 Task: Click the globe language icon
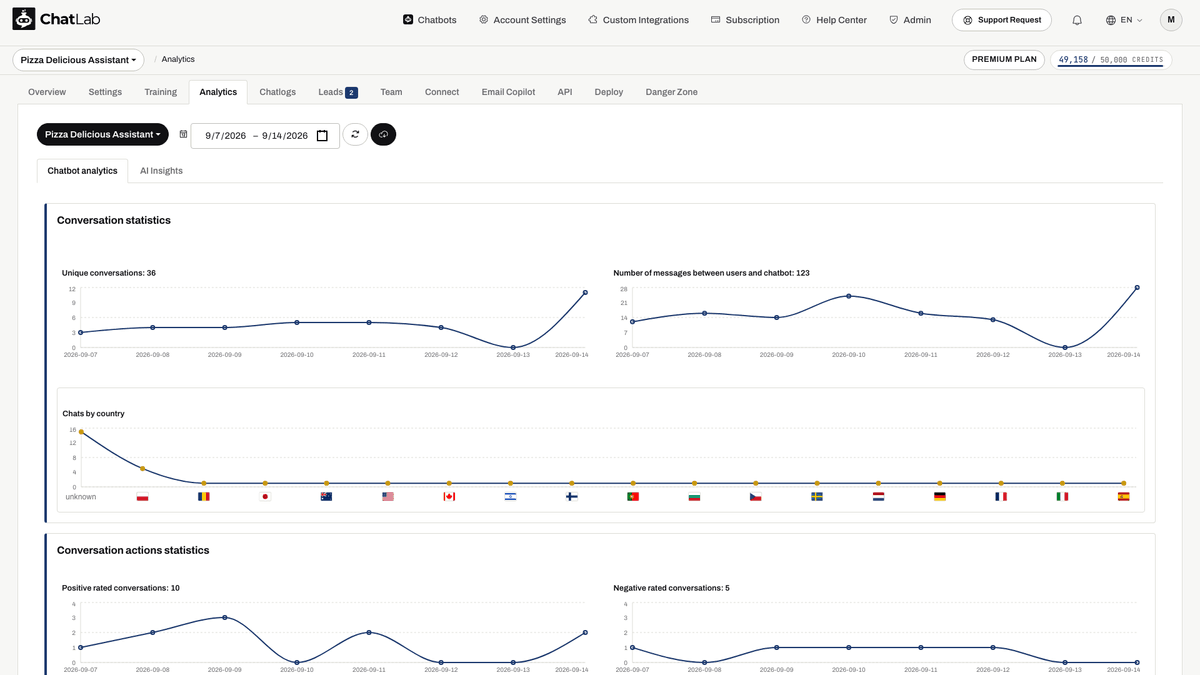tap(1111, 20)
